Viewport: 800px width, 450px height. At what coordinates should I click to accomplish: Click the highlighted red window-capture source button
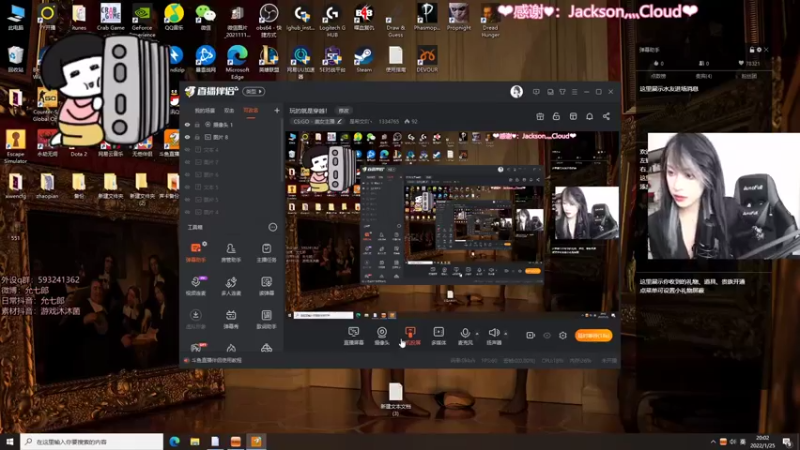tap(410, 336)
